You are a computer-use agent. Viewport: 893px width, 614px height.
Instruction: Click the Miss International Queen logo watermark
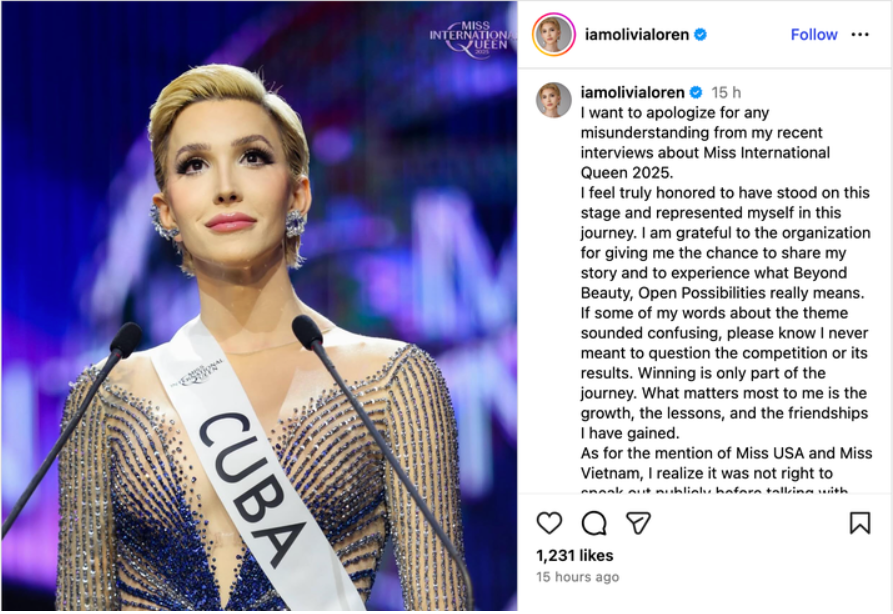click(x=472, y=38)
